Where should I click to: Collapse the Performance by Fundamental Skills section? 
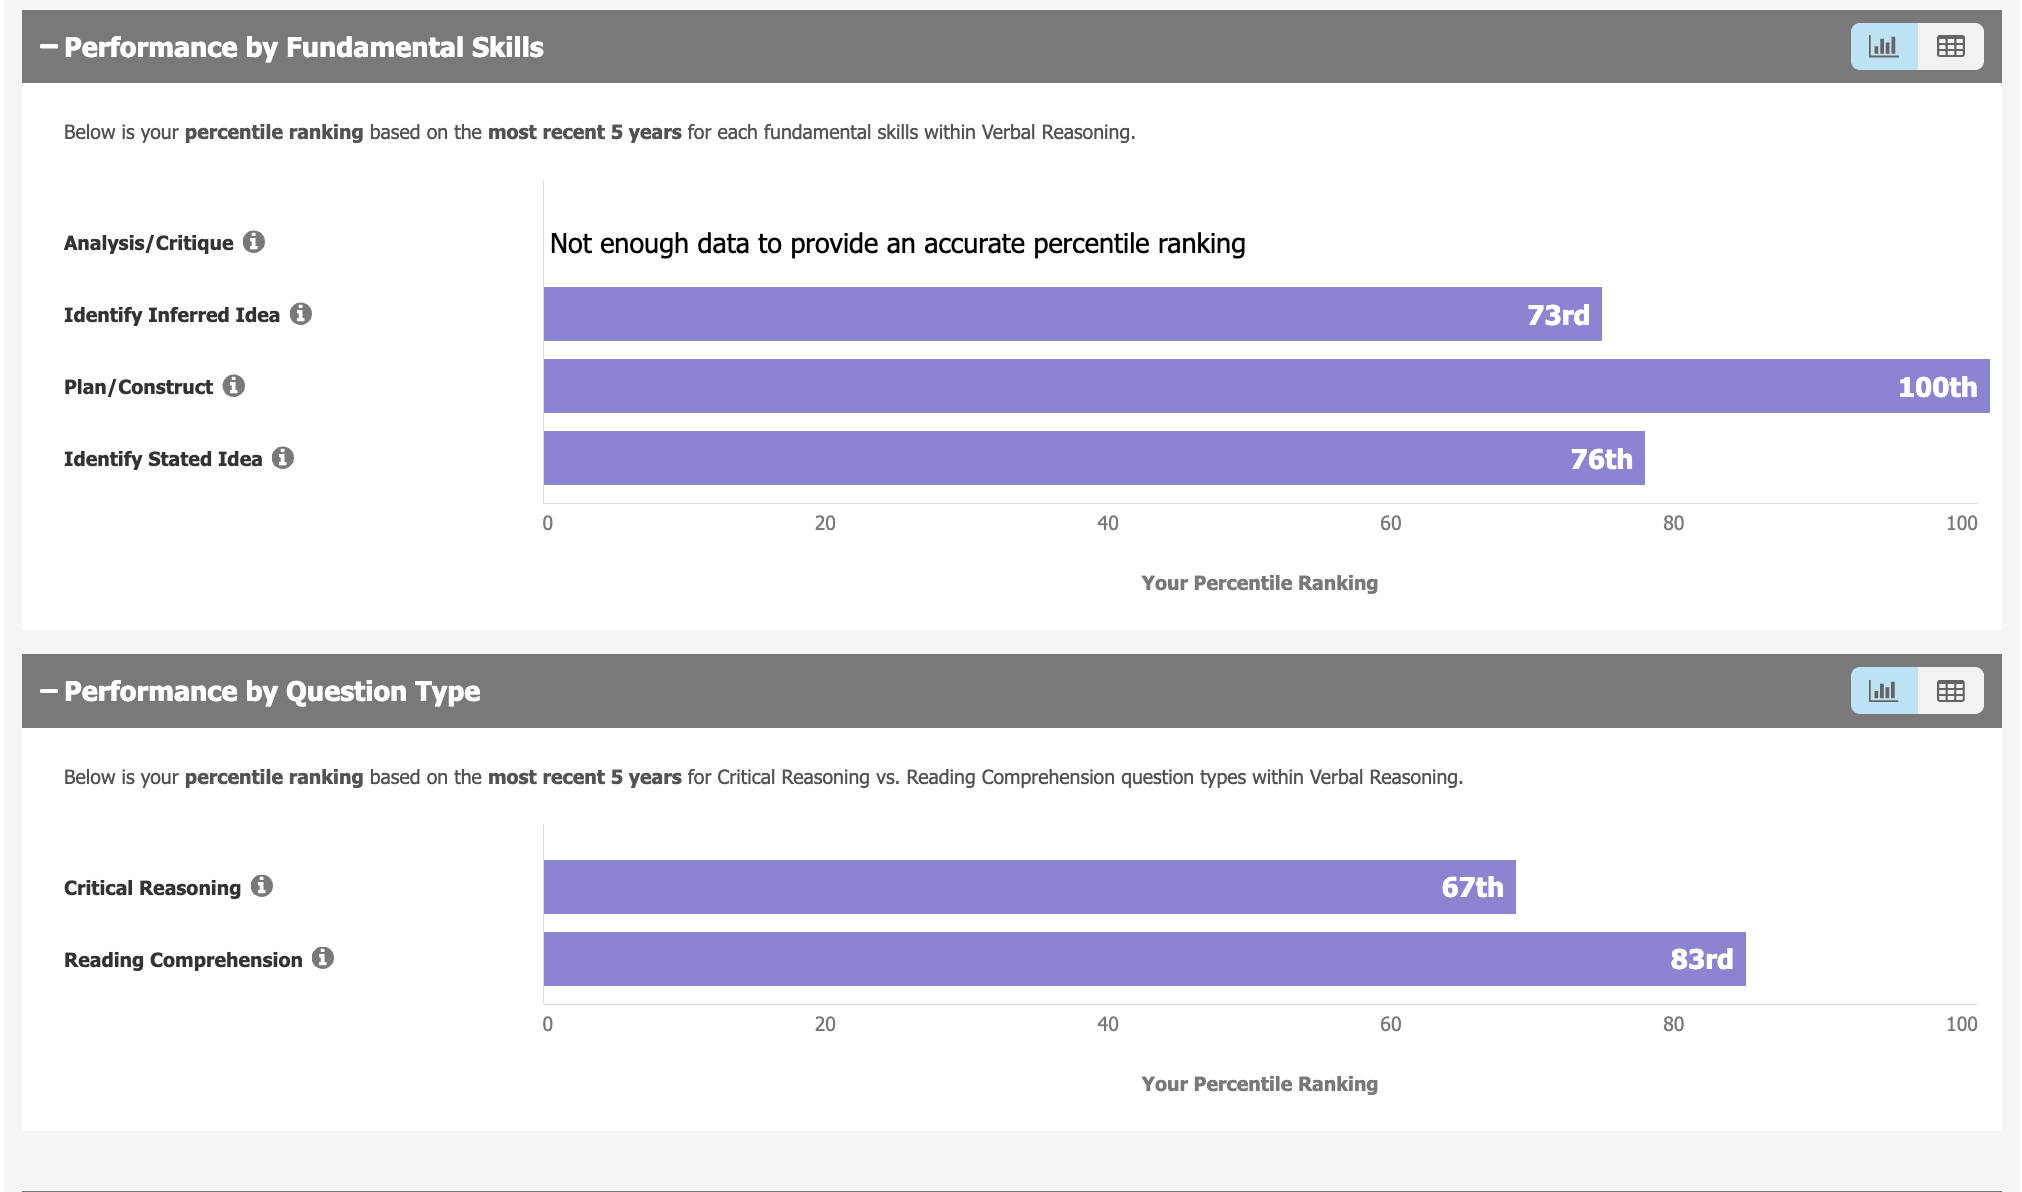(48, 47)
